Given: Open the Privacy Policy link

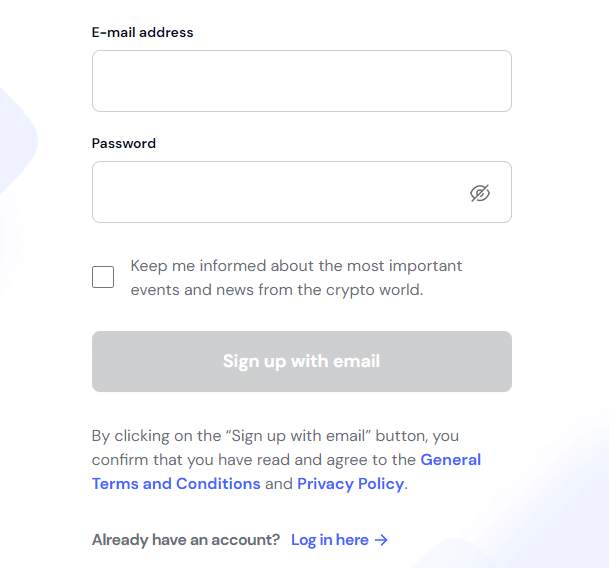Looking at the screenshot, I should coord(350,484).
